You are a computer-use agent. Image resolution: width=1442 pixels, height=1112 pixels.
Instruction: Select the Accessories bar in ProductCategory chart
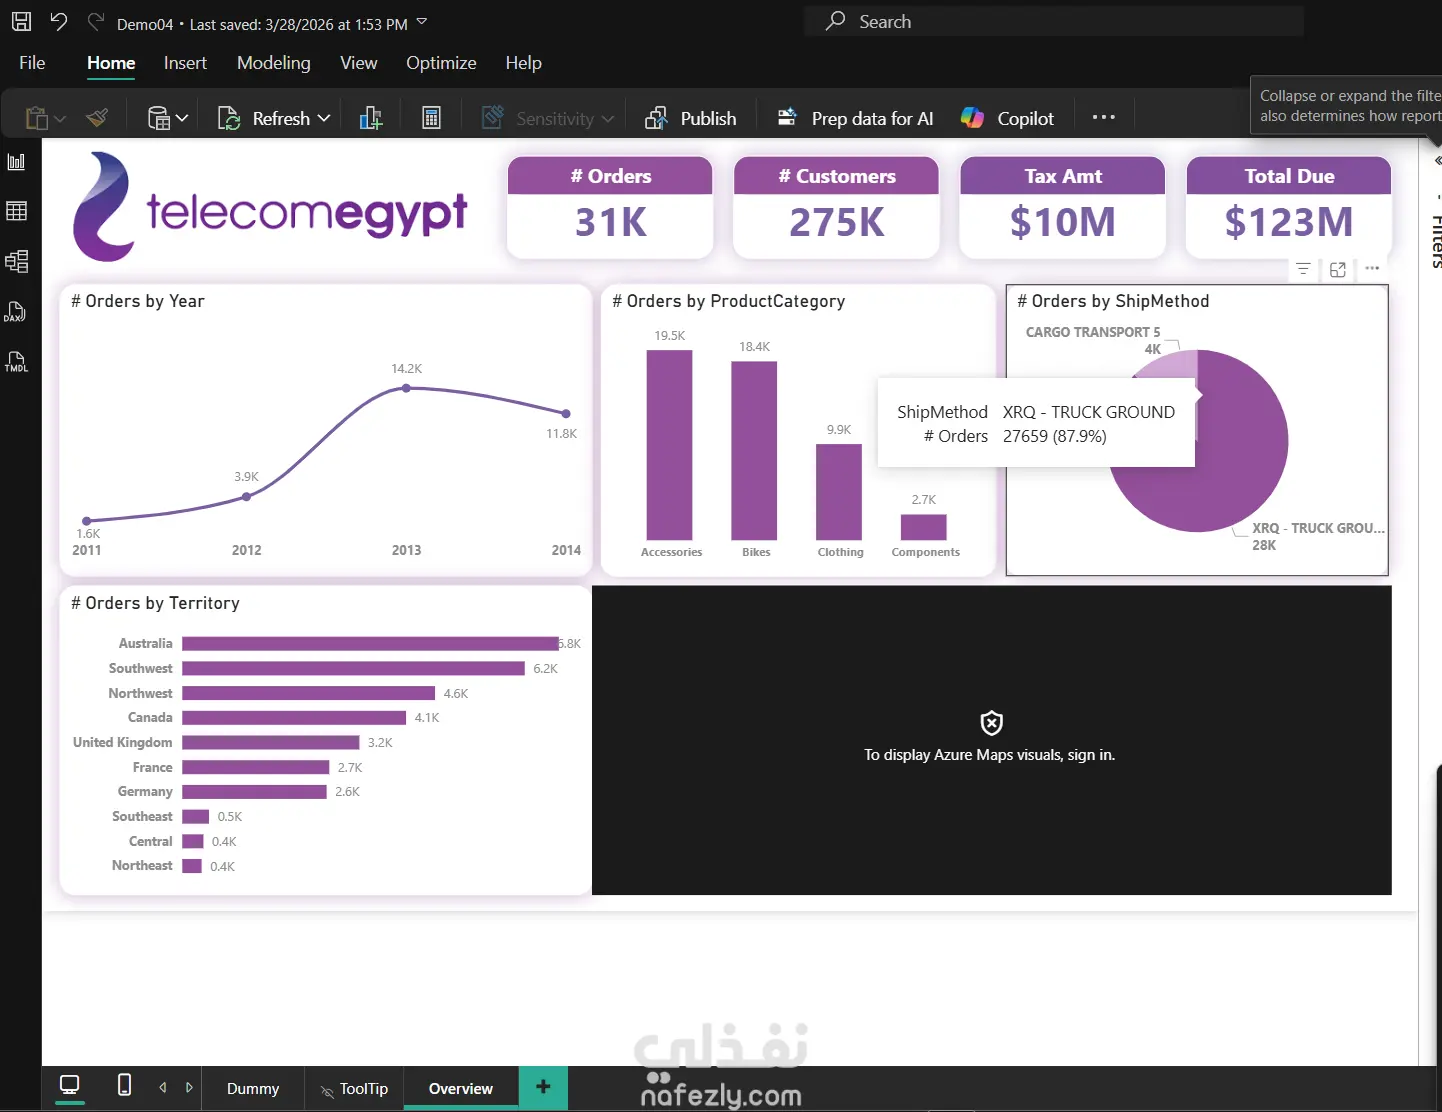(669, 445)
